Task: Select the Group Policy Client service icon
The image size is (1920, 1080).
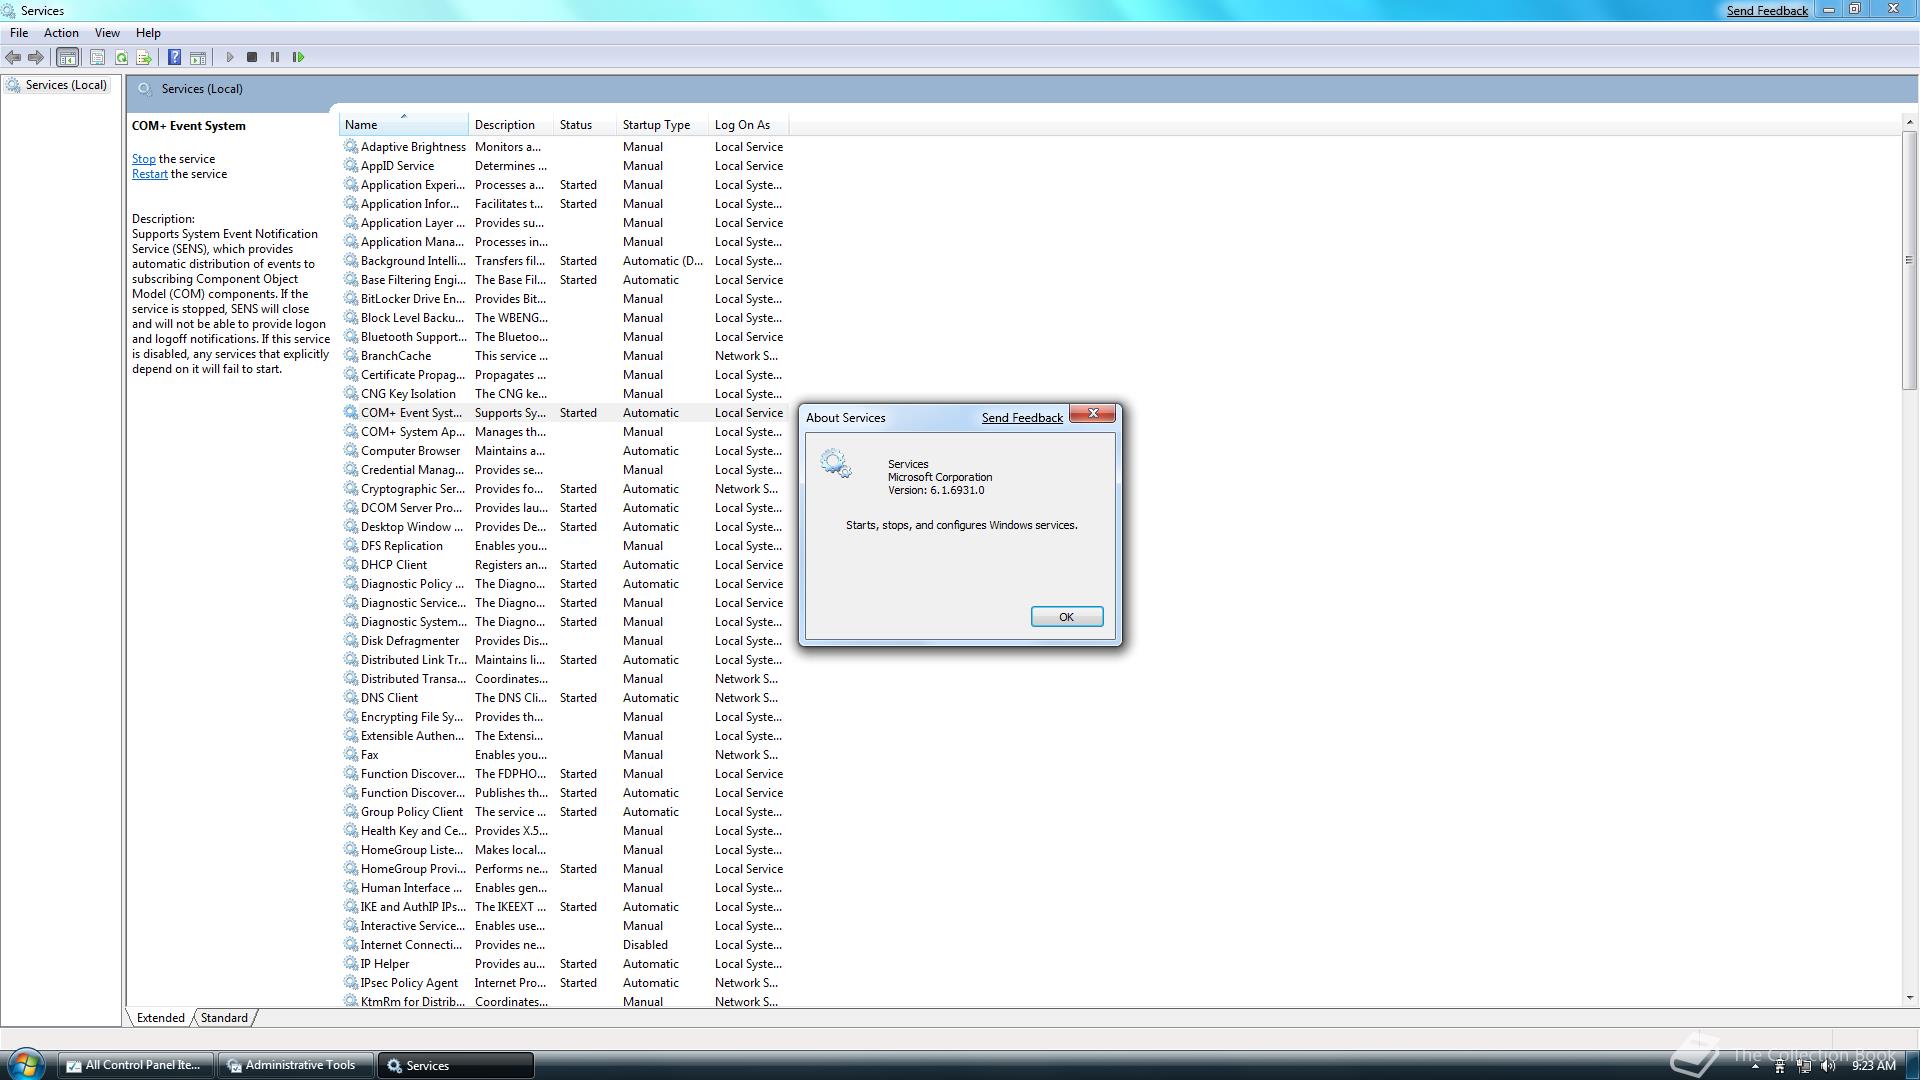Action: (x=351, y=812)
